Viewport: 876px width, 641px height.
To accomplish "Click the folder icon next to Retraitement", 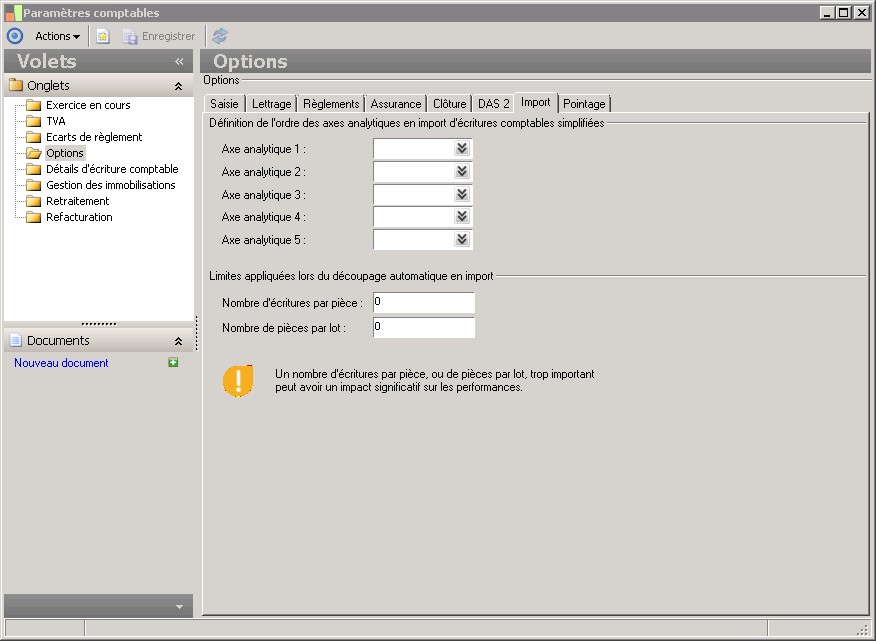I will (x=34, y=201).
